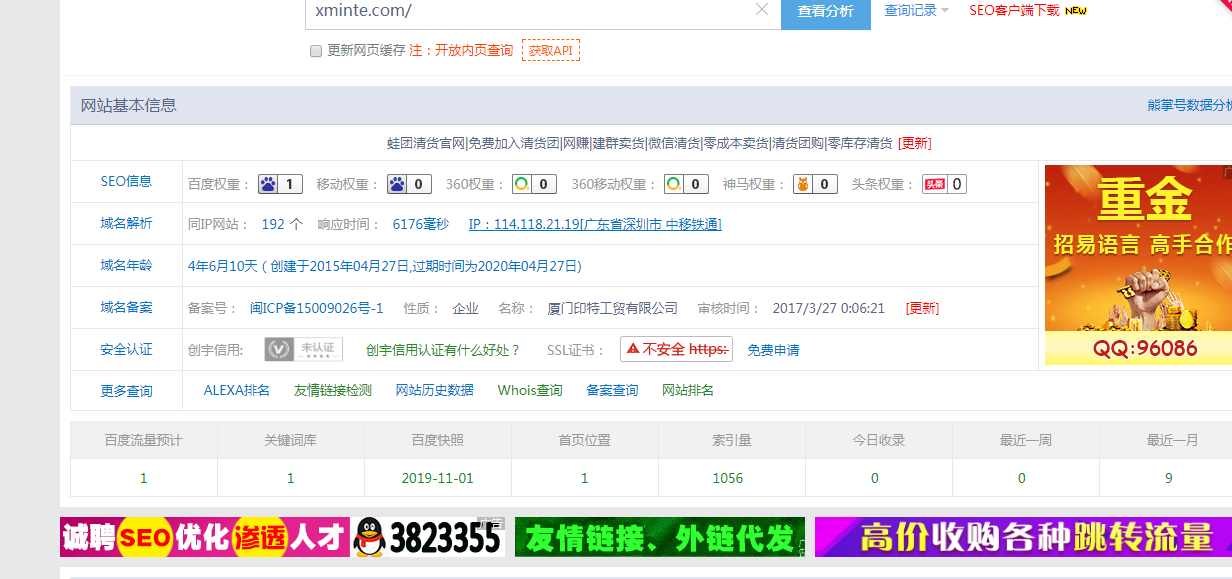
Task: Click the 最近一月 value 9
Action: (1169, 478)
